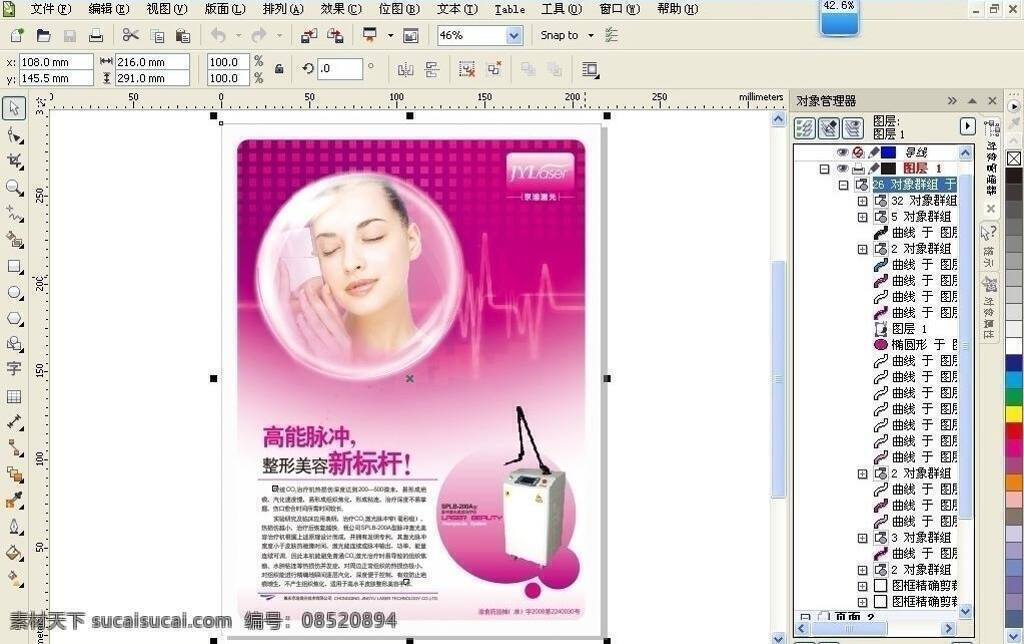The width and height of the screenshot is (1024, 644).
Task: Open the 视图(V) menu
Action: coord(167,9)
